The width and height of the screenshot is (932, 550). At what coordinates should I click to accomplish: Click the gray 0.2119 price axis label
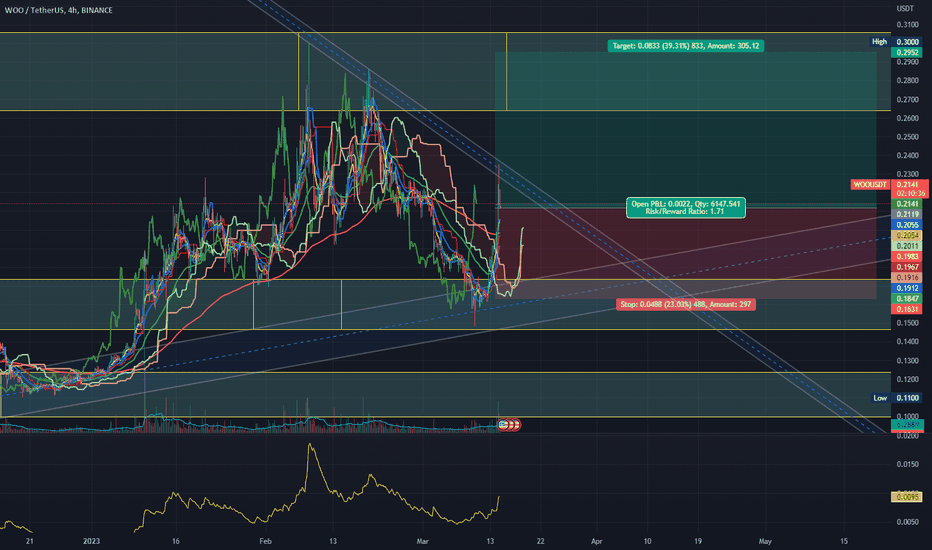(x=907, y=214)
